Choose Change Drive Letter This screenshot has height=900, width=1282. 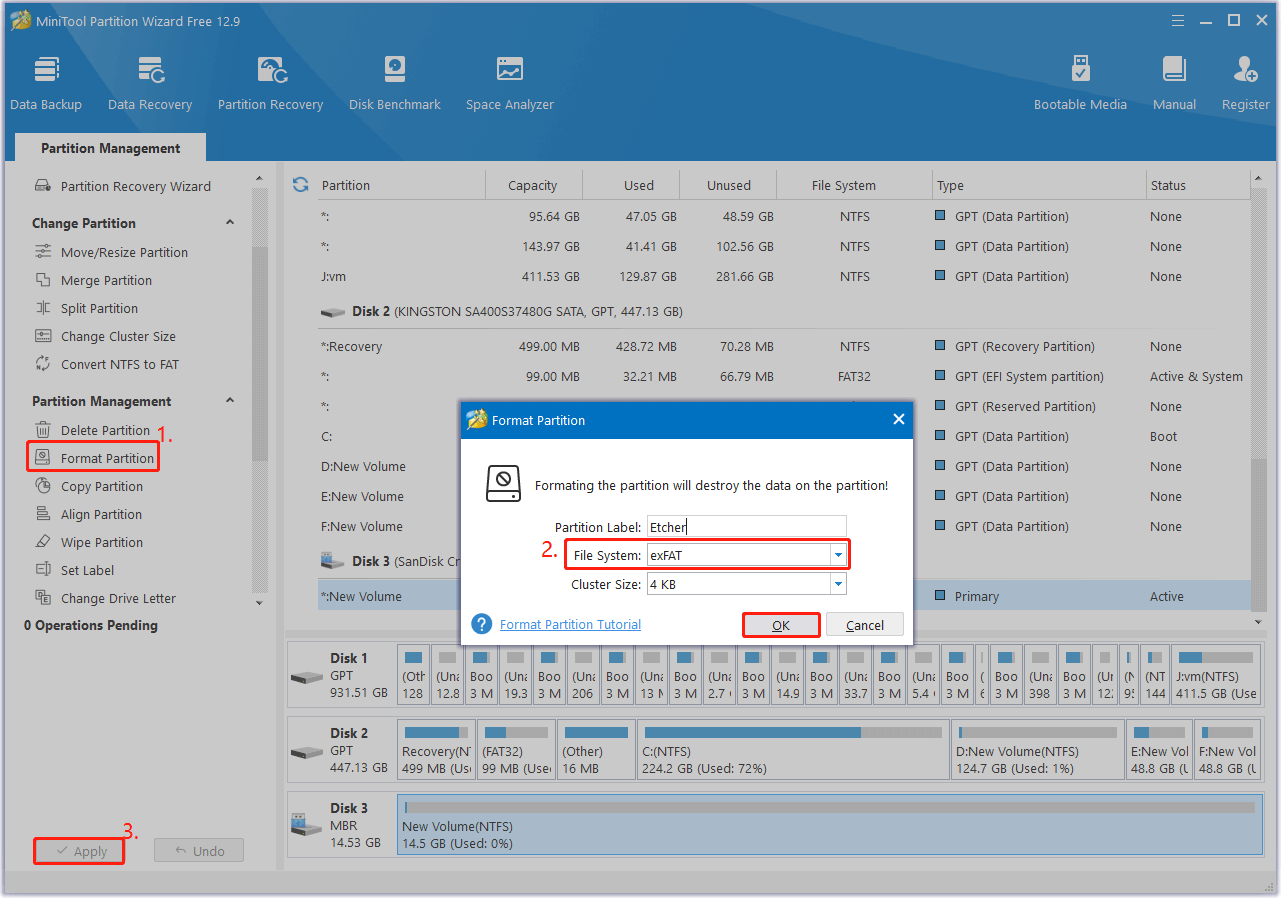point(106,598)
